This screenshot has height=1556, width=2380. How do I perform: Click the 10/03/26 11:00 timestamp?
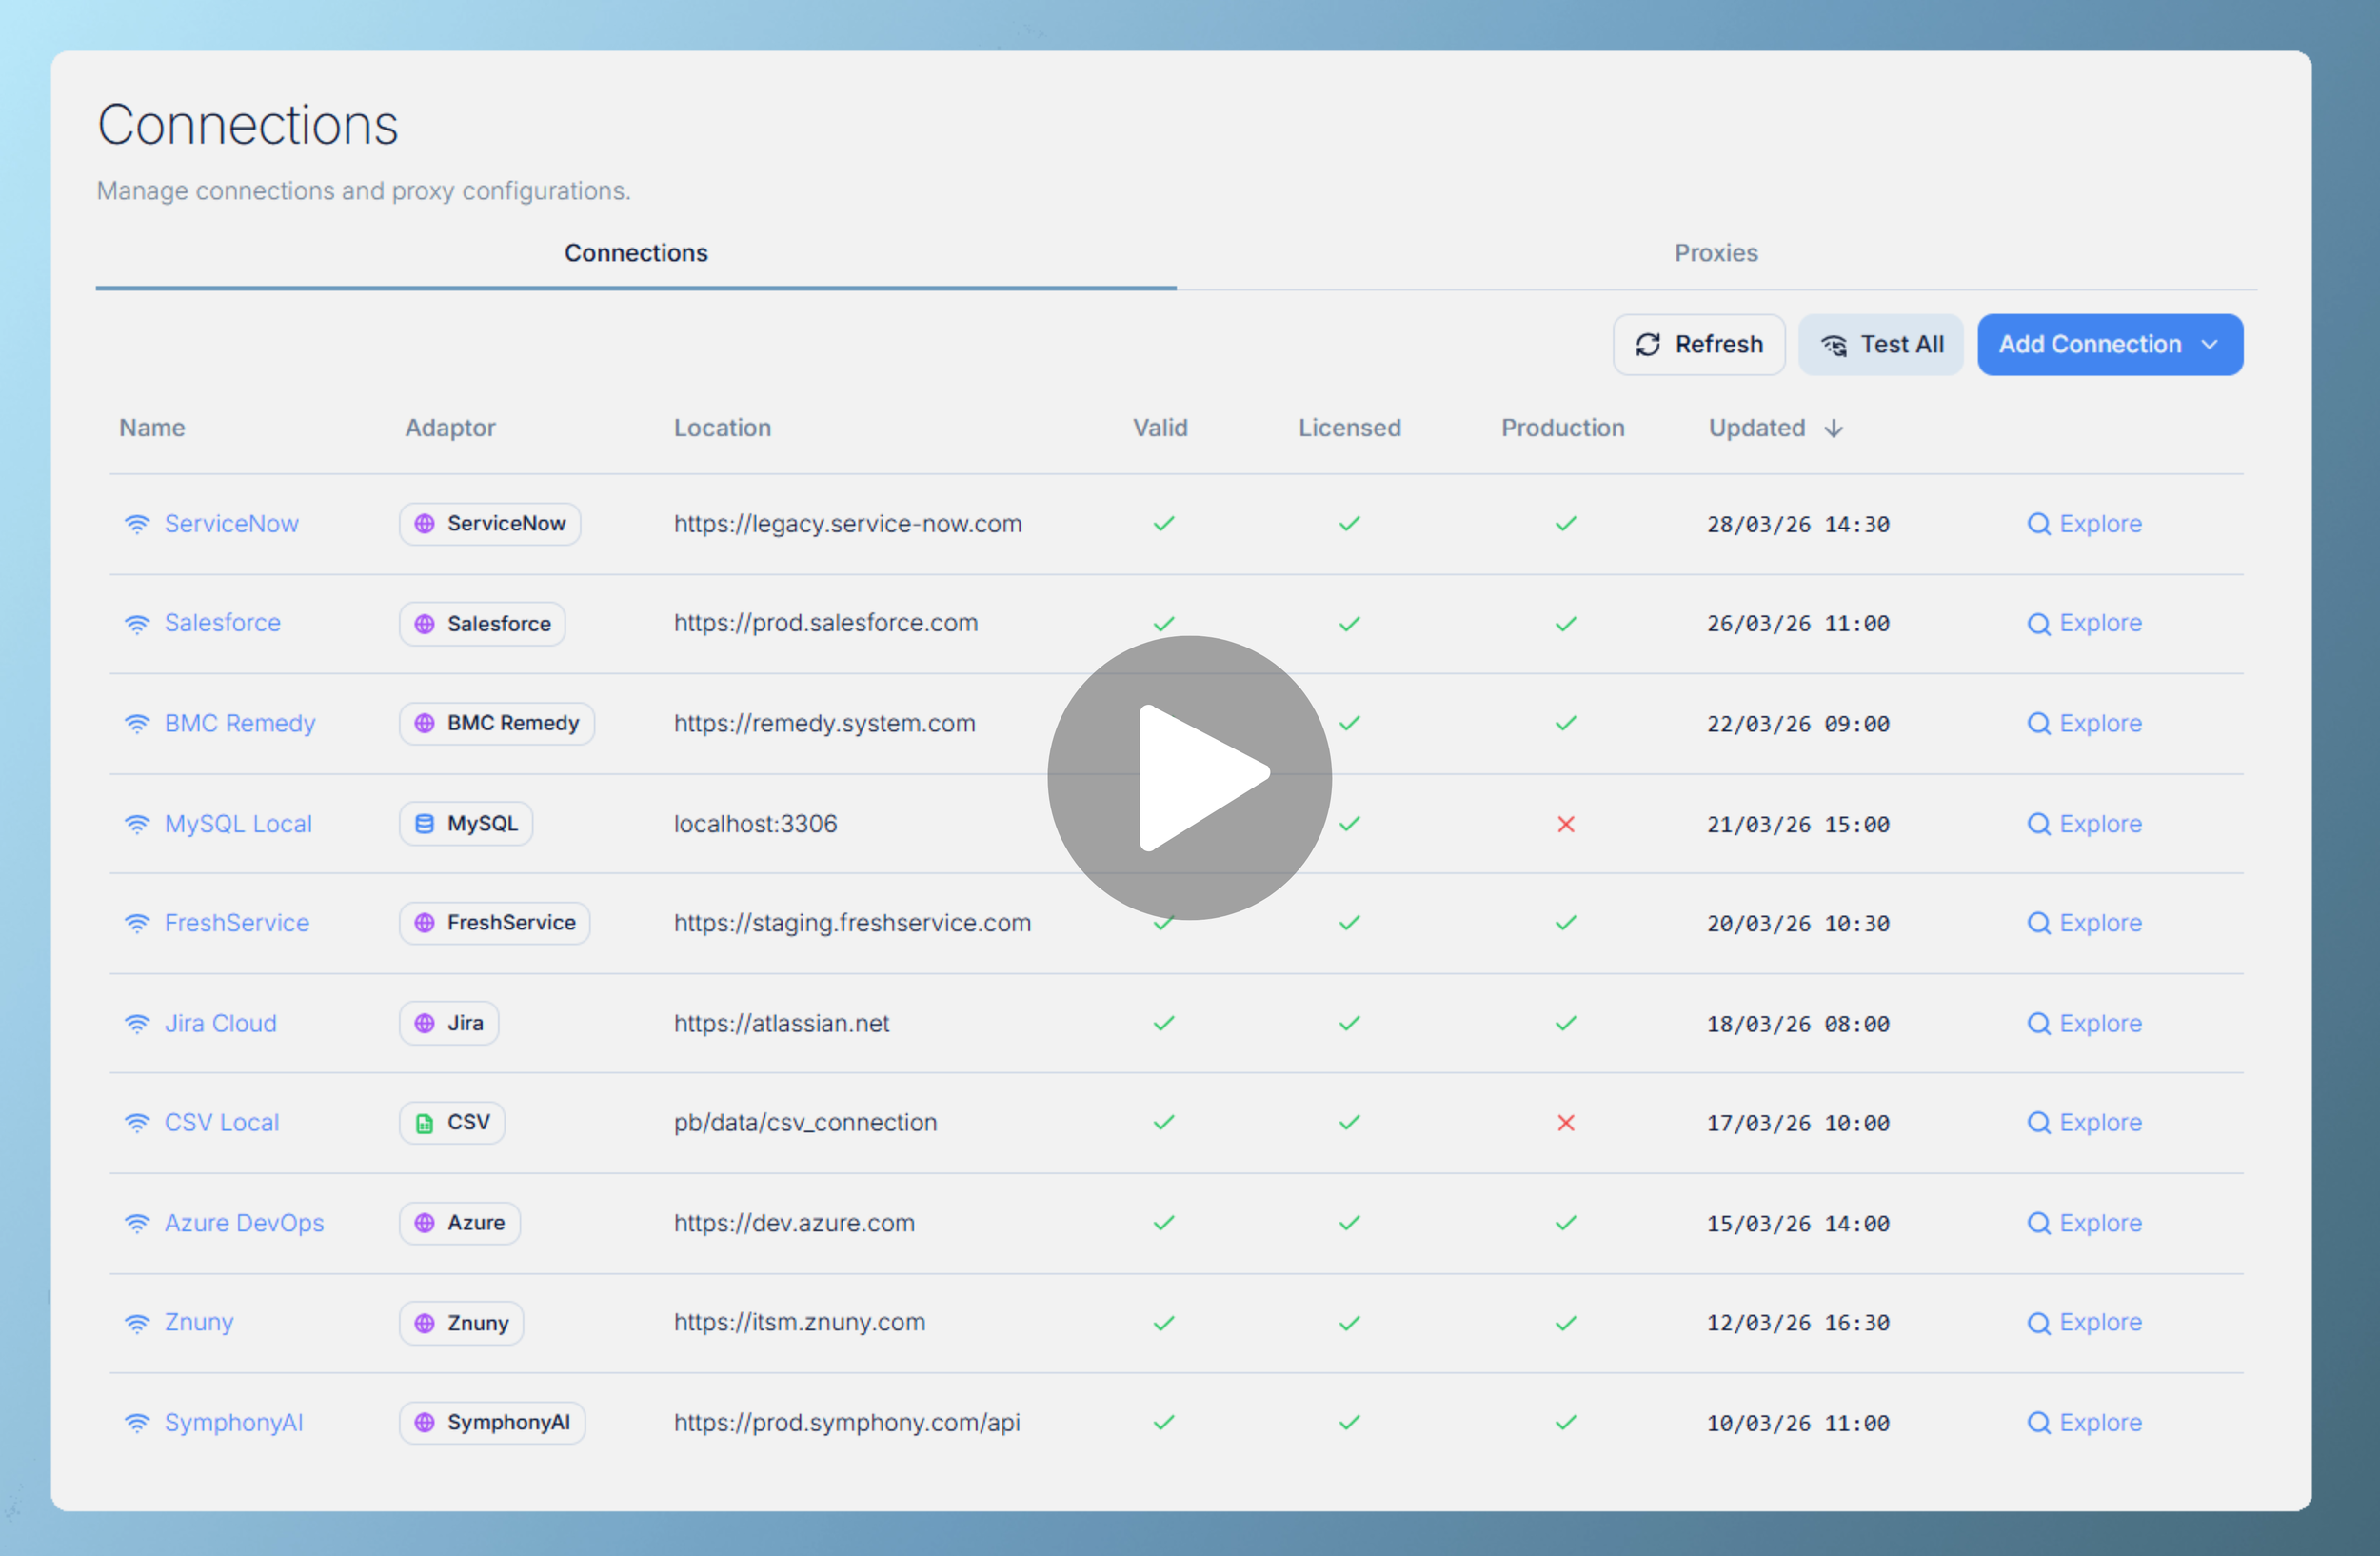(1798, 1423)
